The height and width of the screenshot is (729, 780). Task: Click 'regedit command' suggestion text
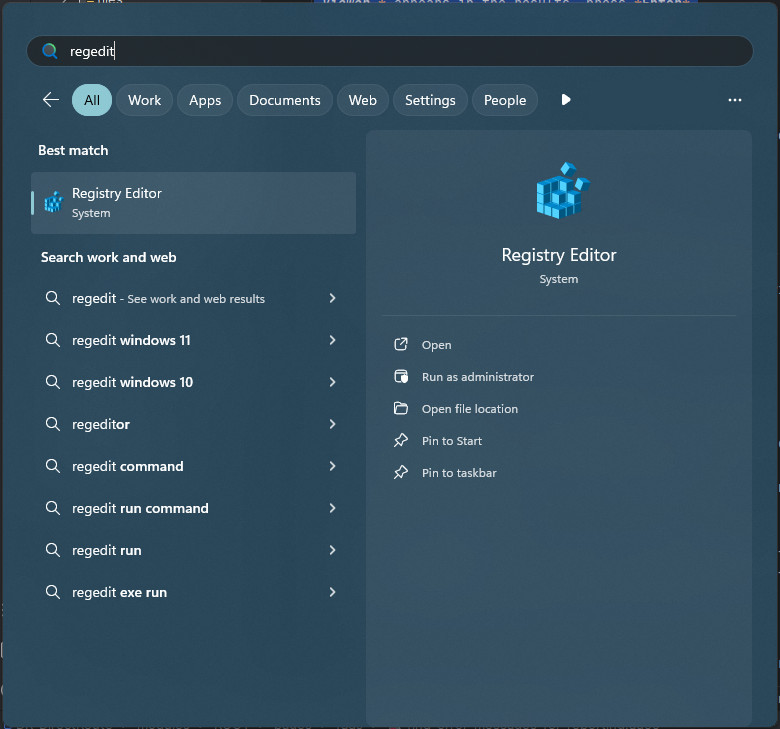coord(128,466)
